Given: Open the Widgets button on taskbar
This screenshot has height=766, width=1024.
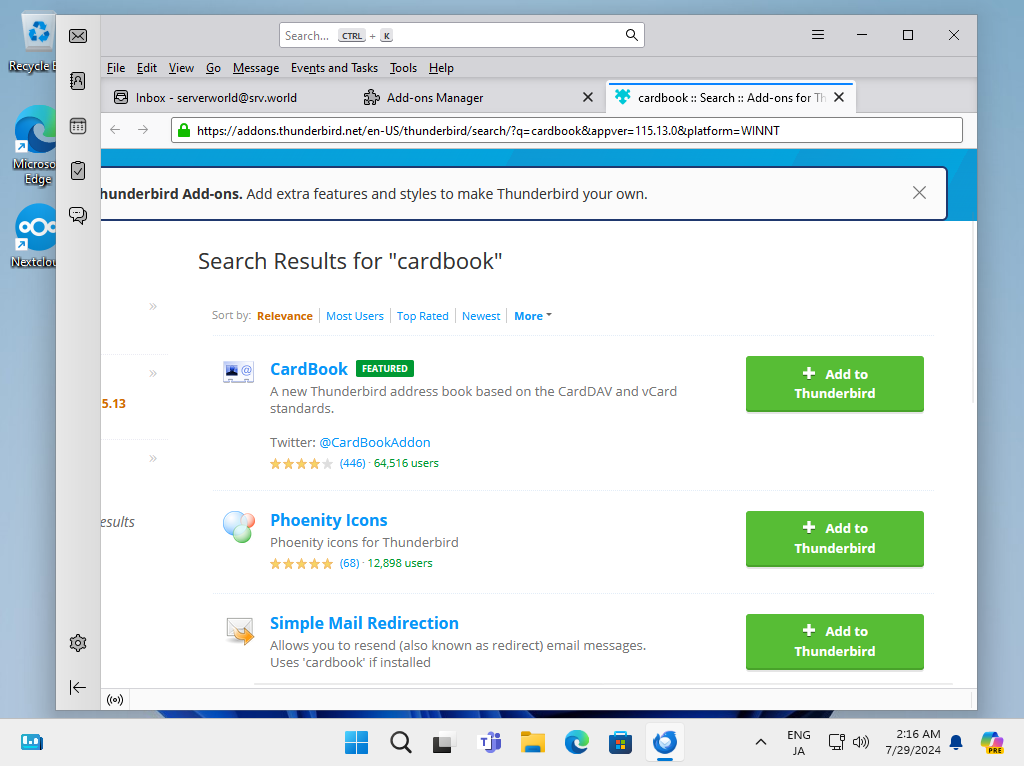Looking at the screenshot, I should [x=31, y=742].
